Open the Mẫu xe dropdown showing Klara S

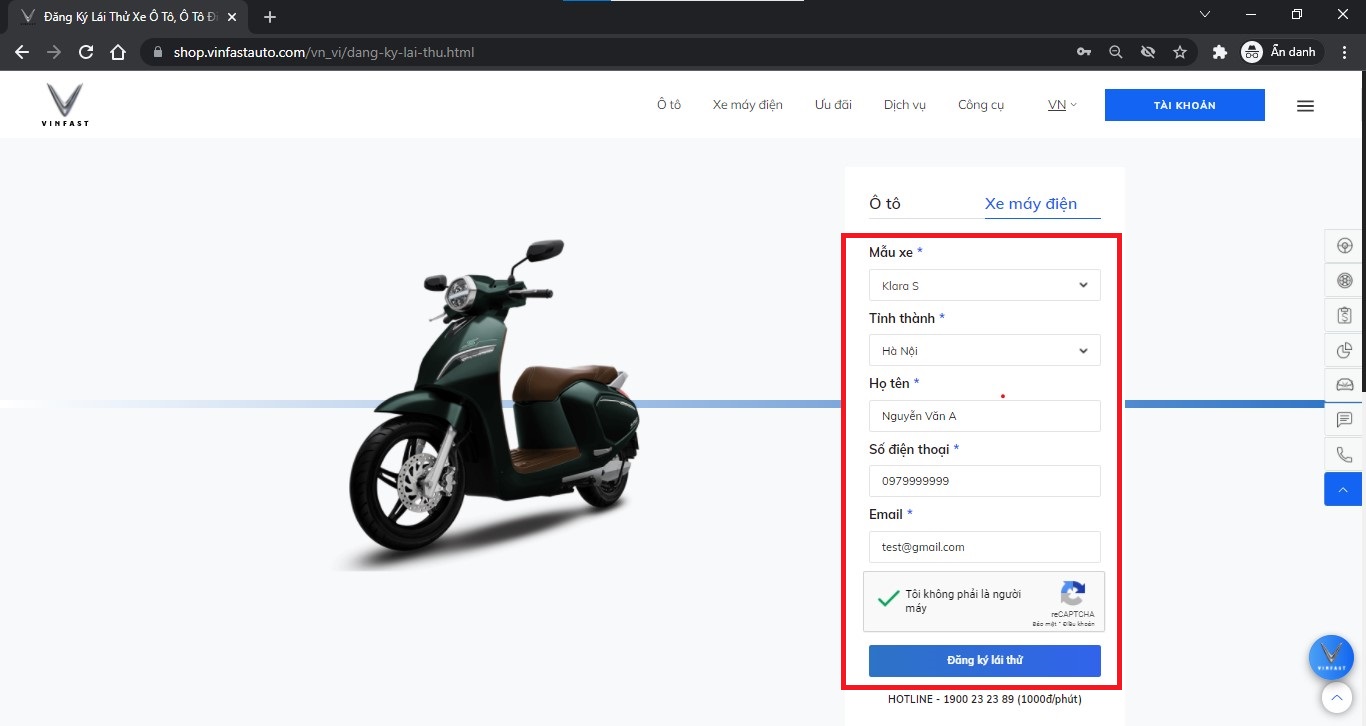(x=985, y=285)
